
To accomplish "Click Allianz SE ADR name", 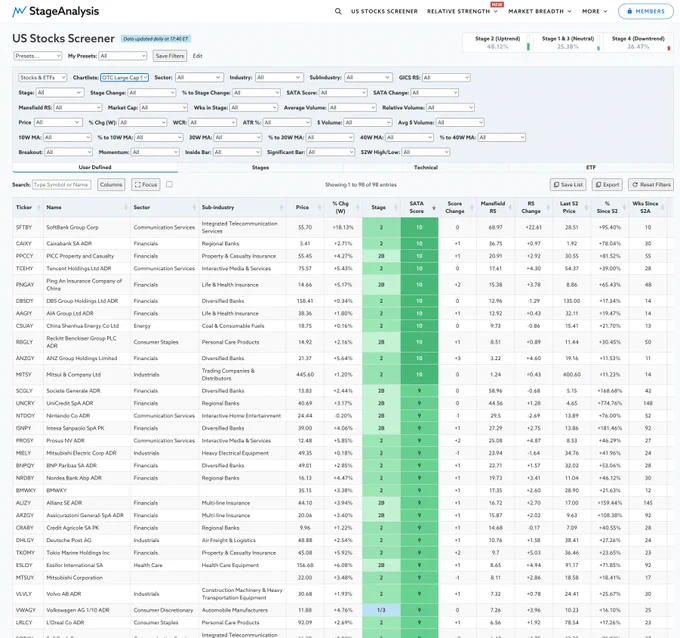I will click(x=64, y=503).
